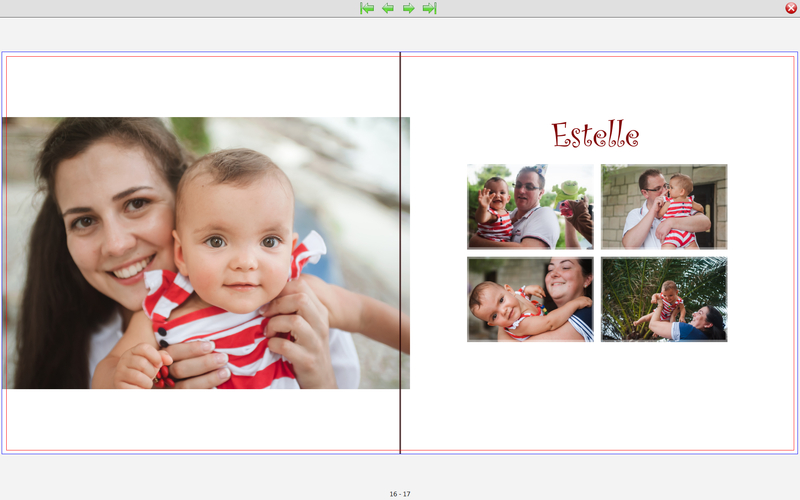The height and width of the screenshot is (500, 800).
Task: Click empty space below the large photo
Action: [x=200, y=420]
